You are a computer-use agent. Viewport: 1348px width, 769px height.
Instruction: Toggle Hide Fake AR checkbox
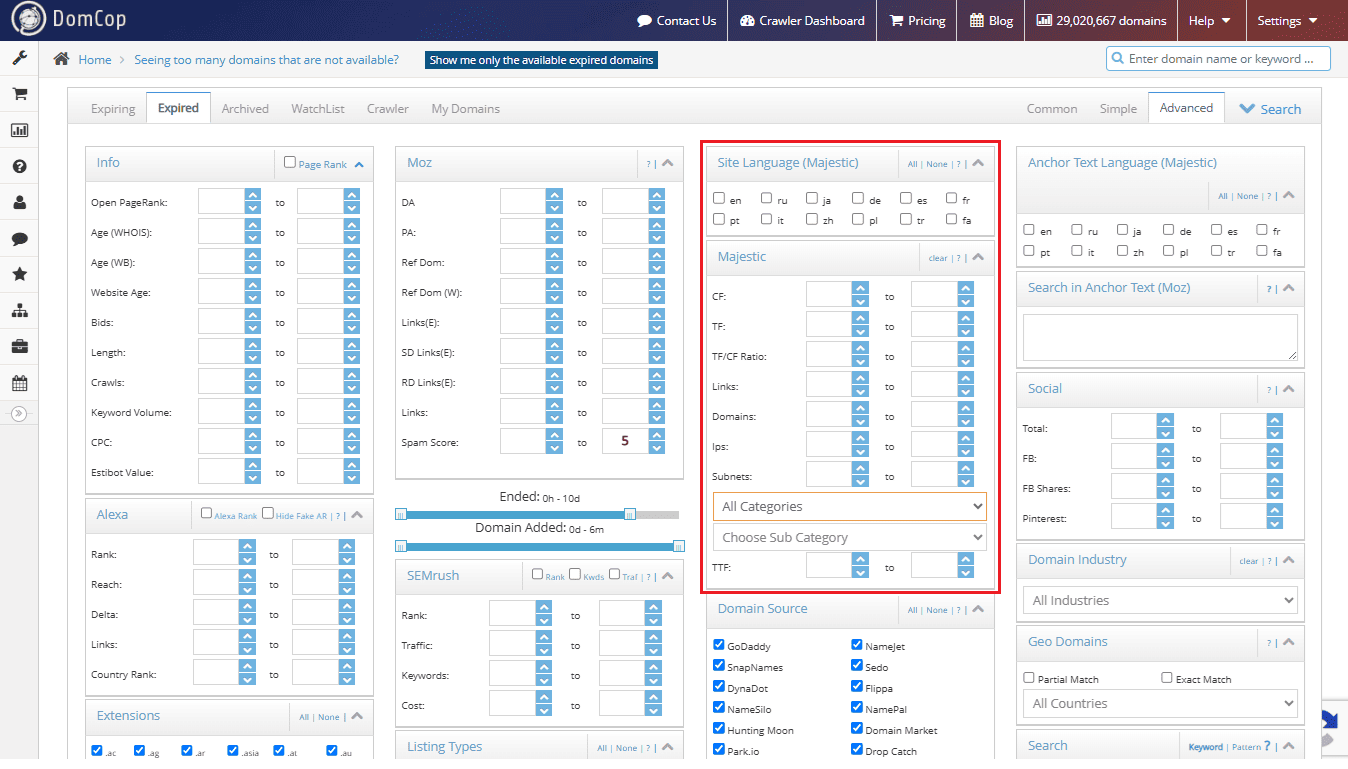point(268,513)
